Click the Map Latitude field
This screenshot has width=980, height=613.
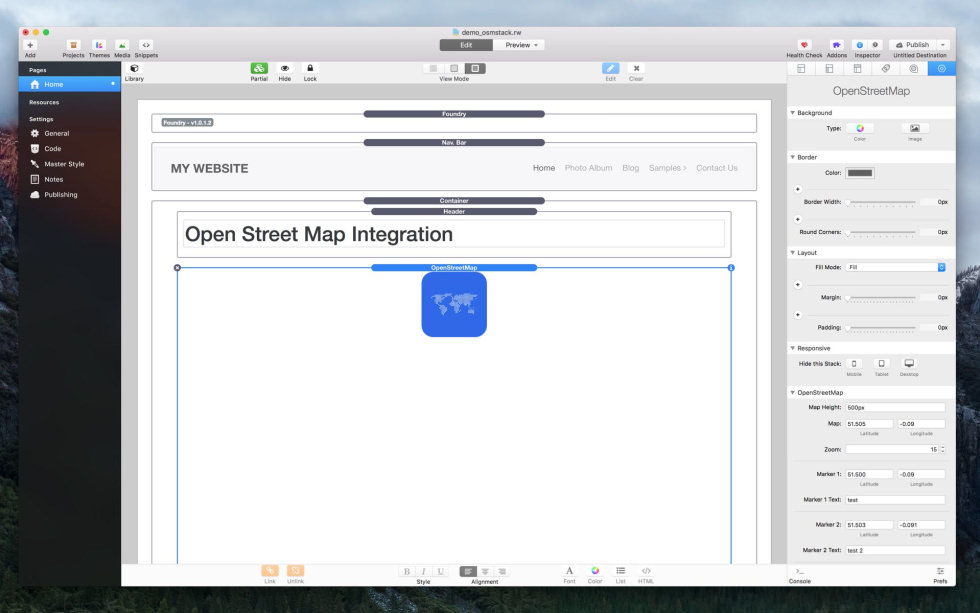click(x=869, y=424)
